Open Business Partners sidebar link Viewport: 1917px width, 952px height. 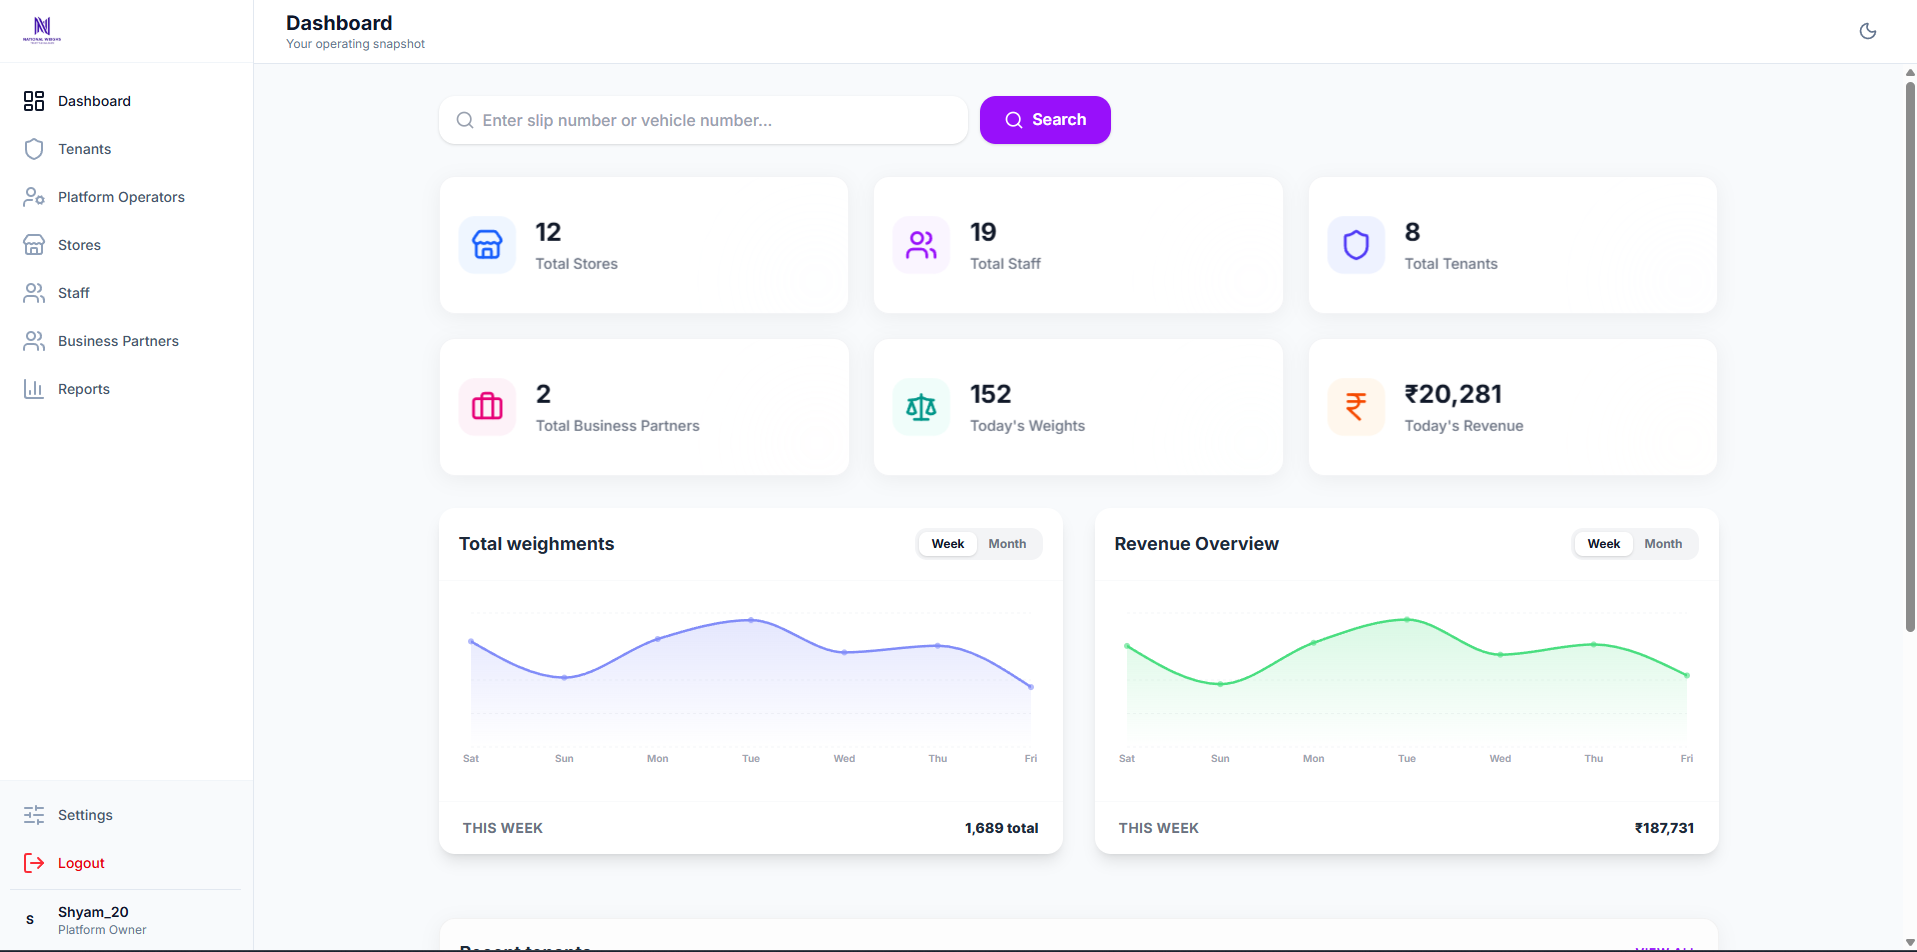[x=126, y=341]
